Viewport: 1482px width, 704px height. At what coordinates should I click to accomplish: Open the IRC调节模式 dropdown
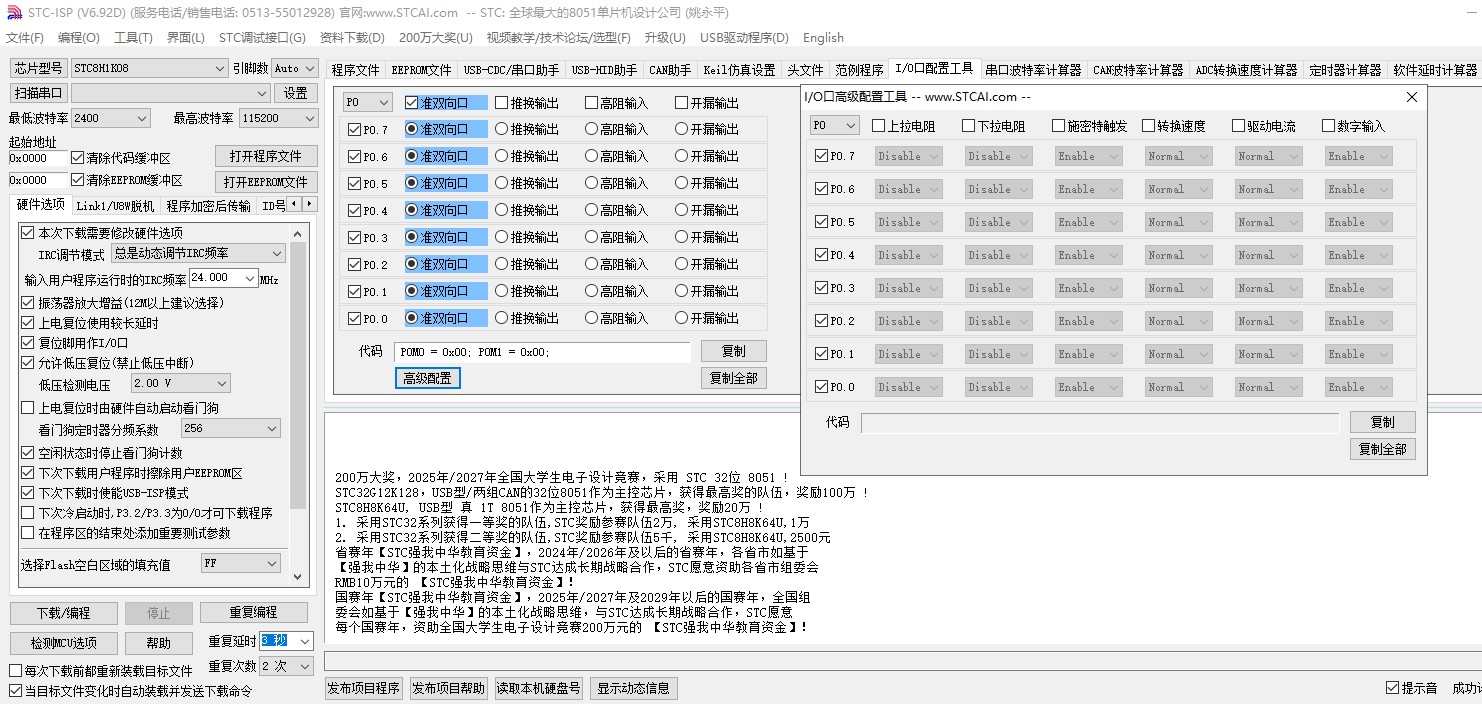(199, 254)
